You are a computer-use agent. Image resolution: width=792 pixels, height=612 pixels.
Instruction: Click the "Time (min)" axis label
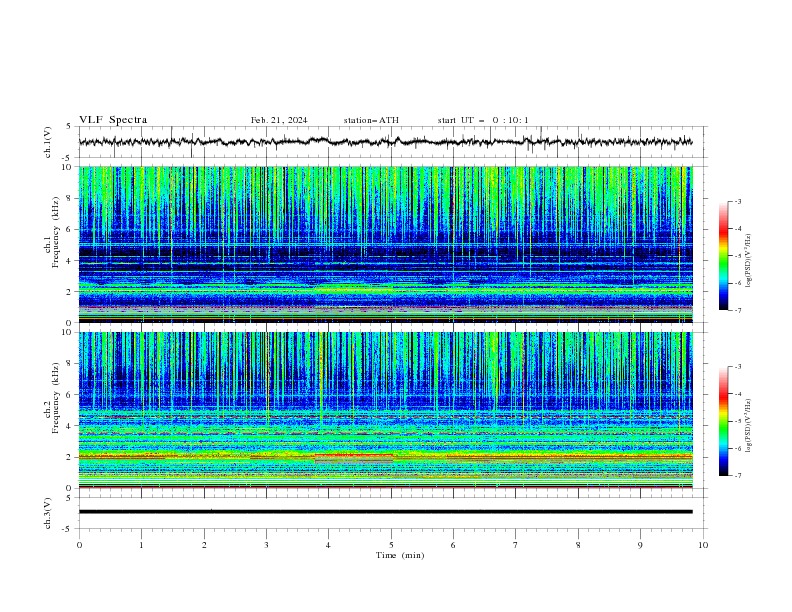(400, 555)
